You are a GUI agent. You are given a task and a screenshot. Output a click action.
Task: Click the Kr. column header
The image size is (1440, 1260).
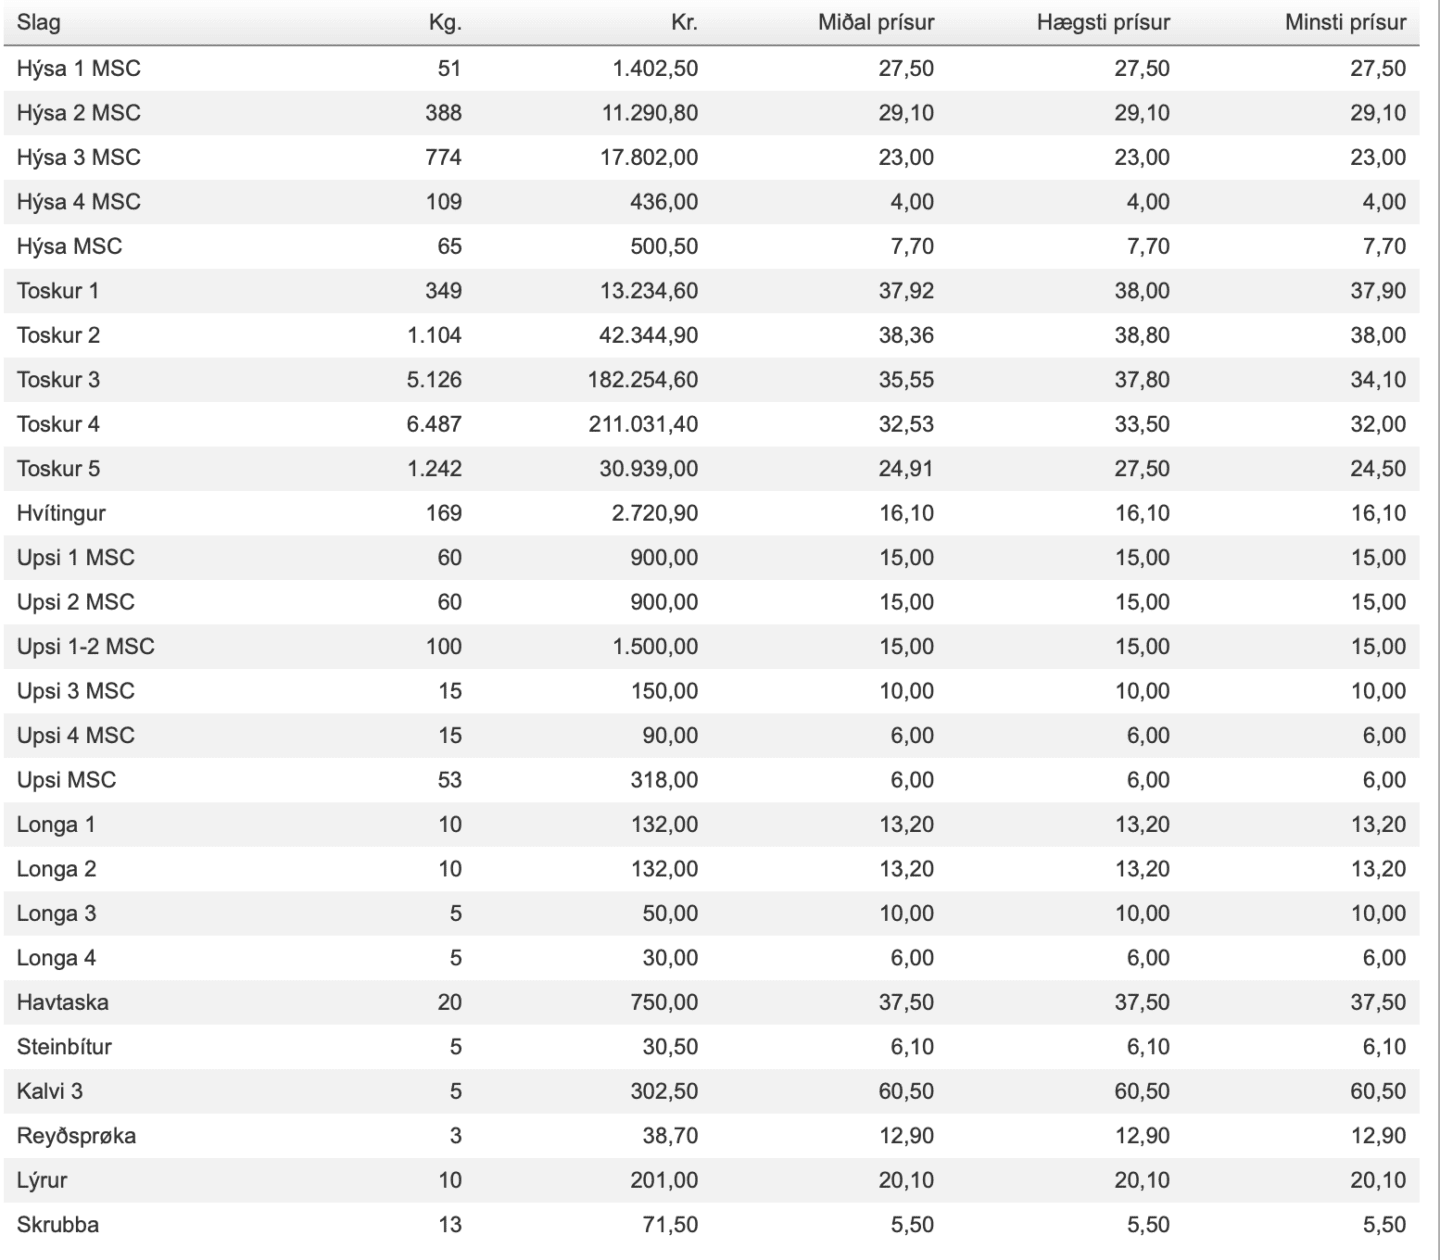684,22
